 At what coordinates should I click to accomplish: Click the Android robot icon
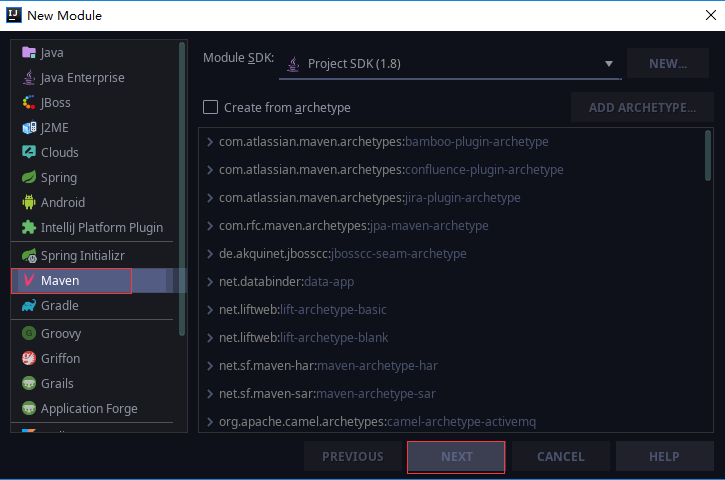click(29, 202)
